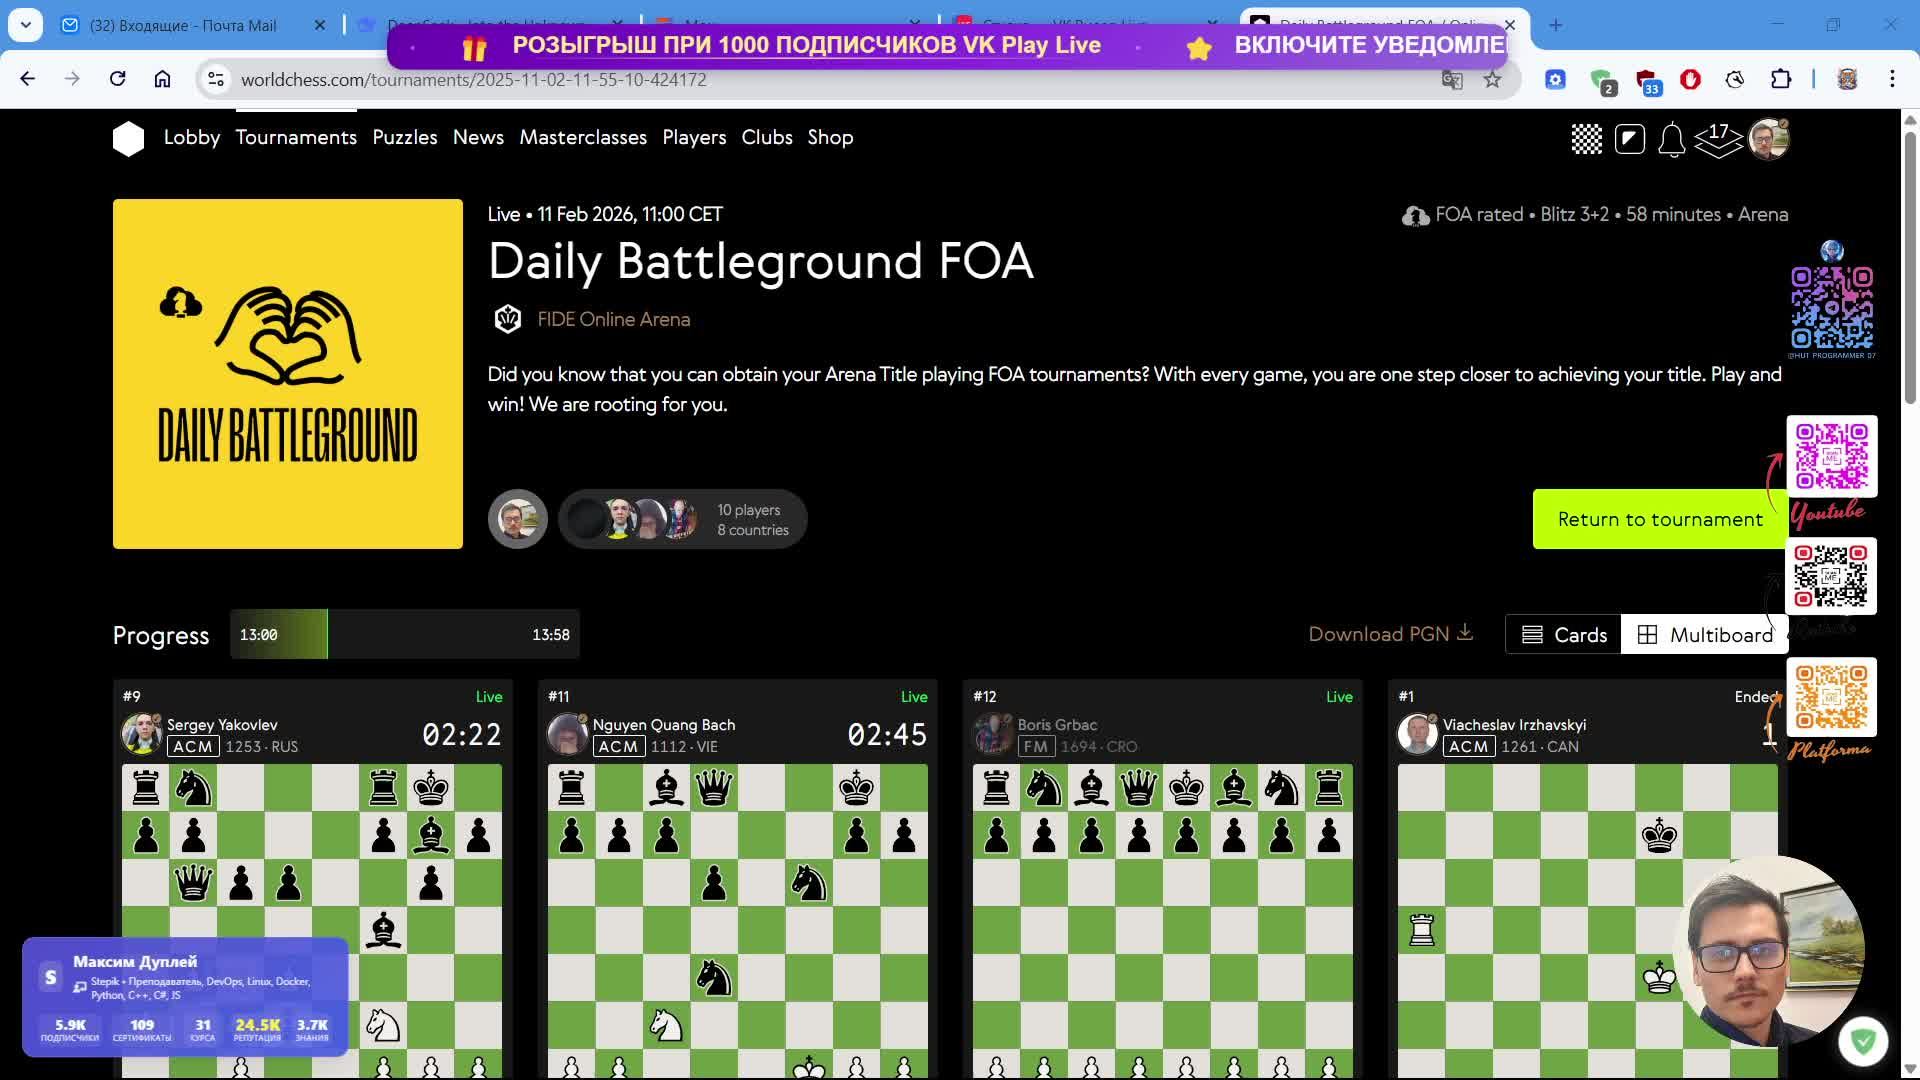
Task: Switch to Cards view
Action: [1564, 635]
